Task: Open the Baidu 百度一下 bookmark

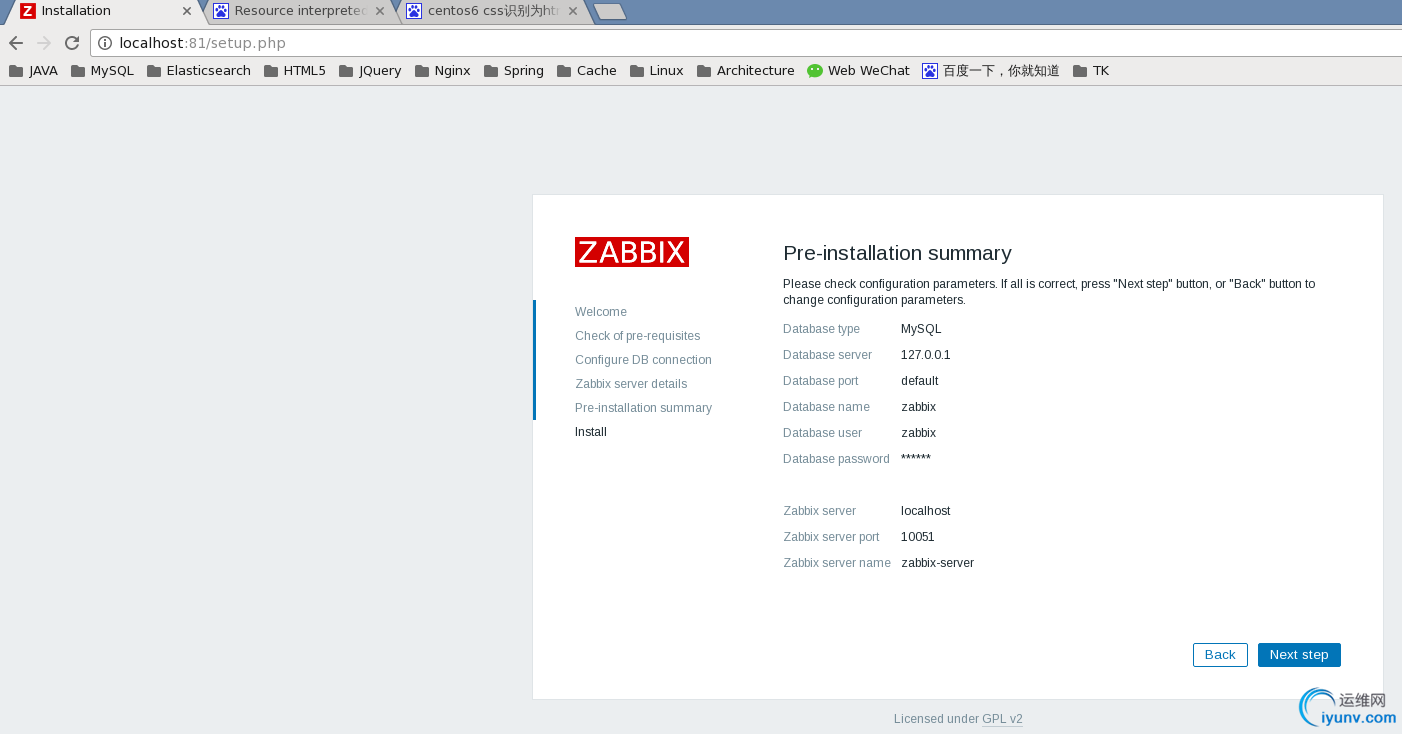Action: coord(991,71)
